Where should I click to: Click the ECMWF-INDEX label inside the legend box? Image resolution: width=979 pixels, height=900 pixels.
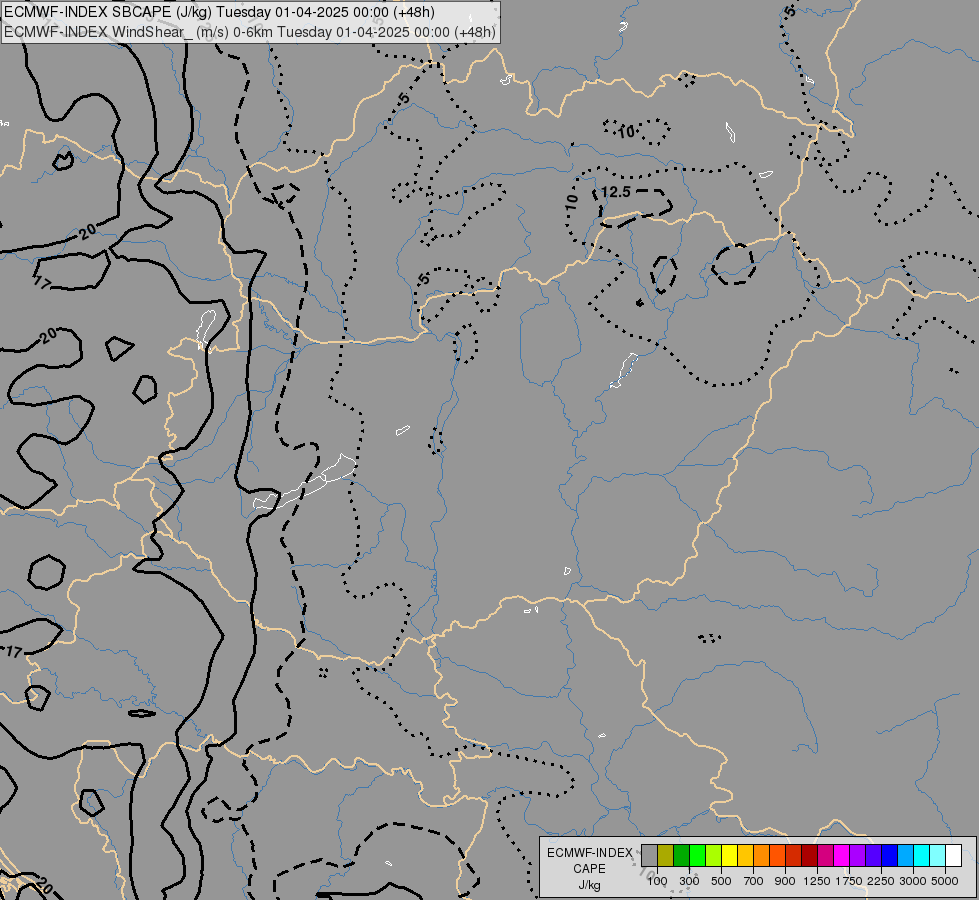click(x=590, y=853)
